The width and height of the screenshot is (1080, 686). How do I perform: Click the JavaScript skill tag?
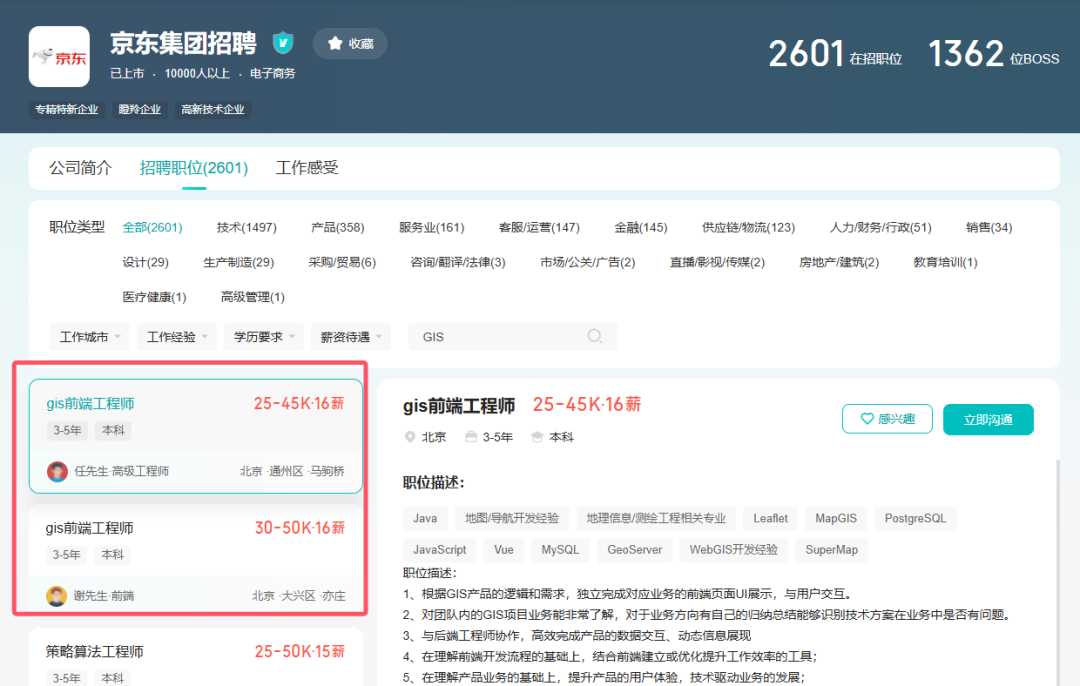(439, 550)
